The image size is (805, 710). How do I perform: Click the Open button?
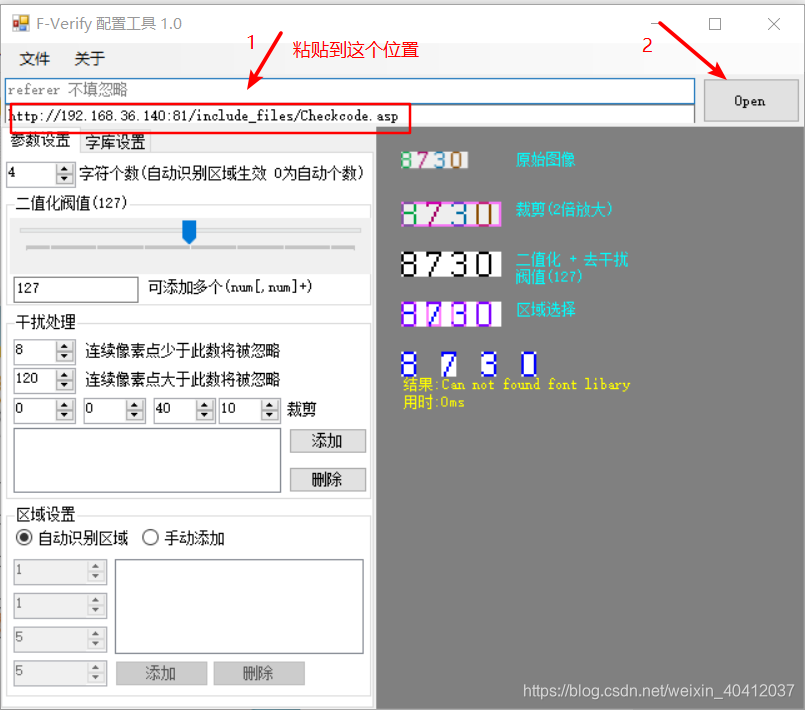click(x=750, y=101)
